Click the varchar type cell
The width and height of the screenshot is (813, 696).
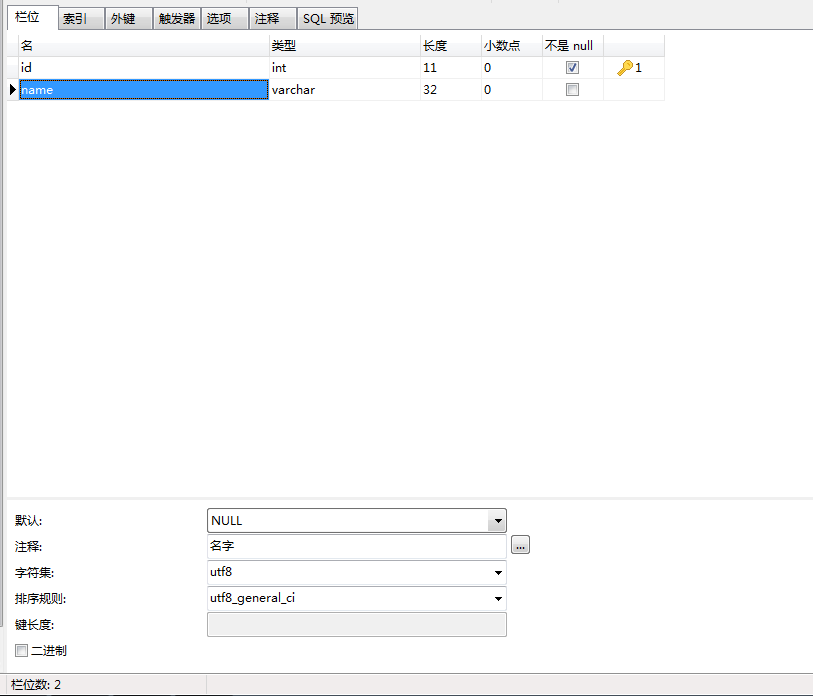(x=344, y=90)
